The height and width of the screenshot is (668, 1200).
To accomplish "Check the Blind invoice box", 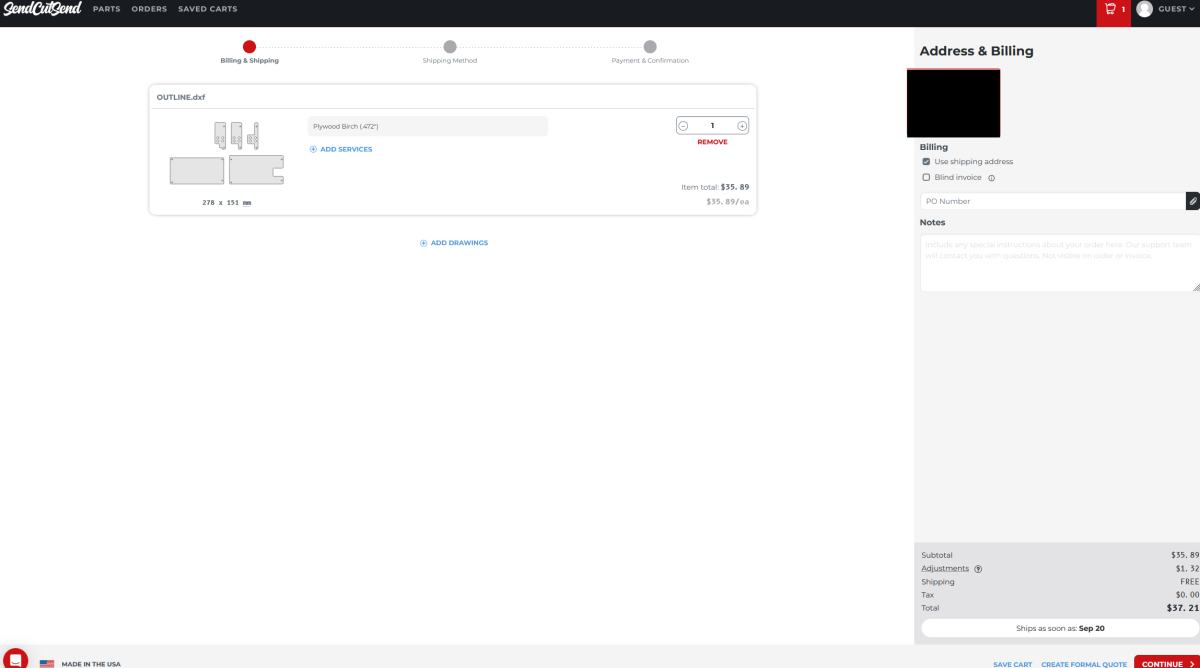I will pyautogui.click(x=926, y=177).
